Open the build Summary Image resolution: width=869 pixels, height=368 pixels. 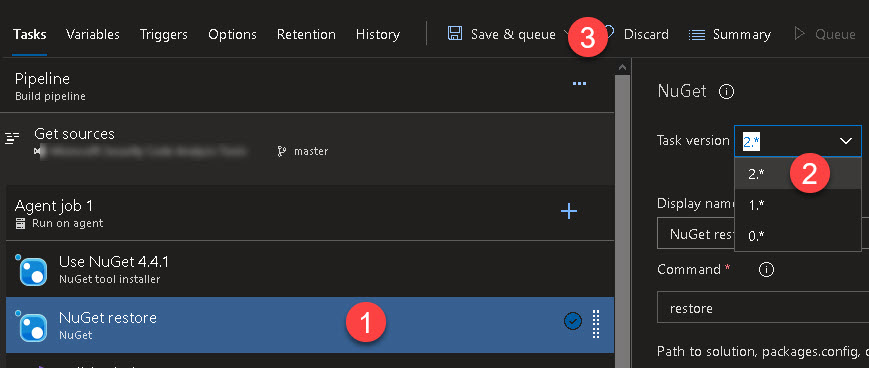(729, 34)
